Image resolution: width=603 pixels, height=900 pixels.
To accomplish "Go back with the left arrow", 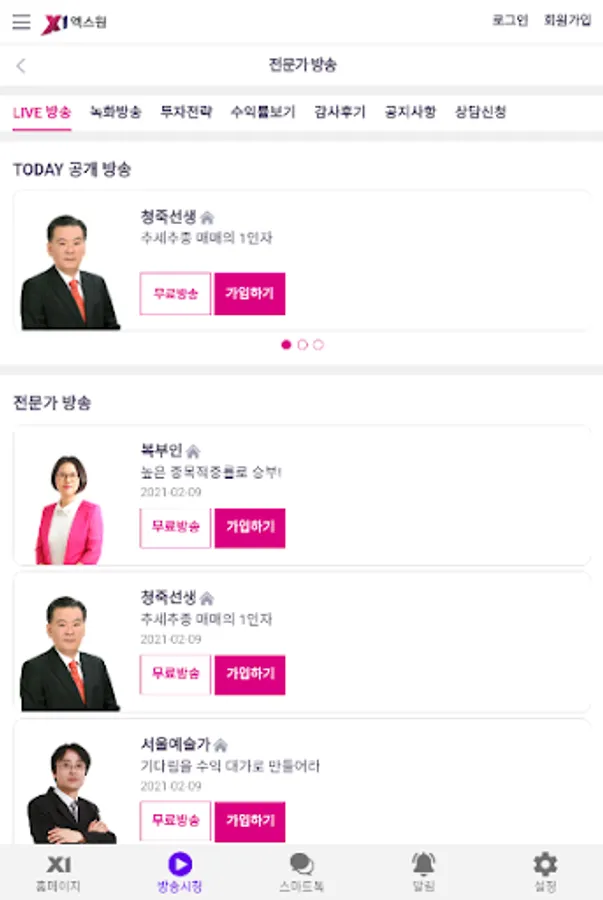I will (21, 66).
